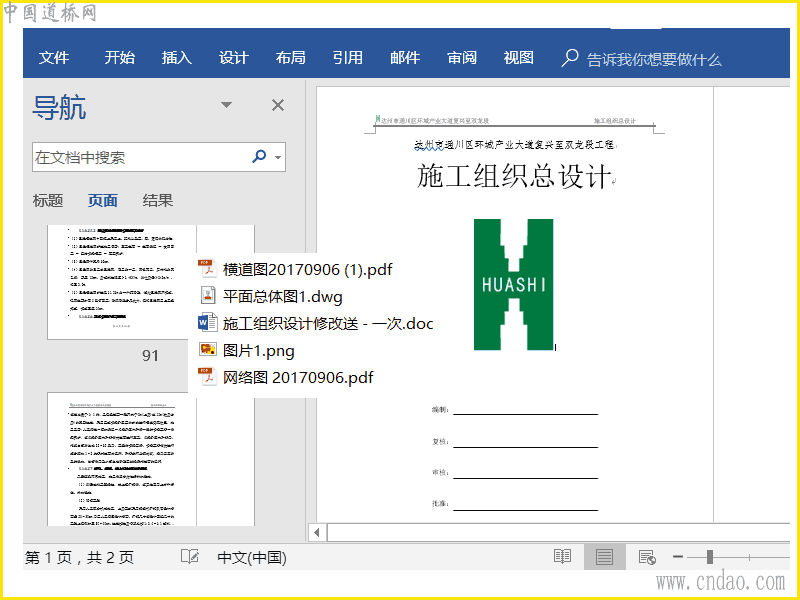Click the zoom slider handle

710,557
